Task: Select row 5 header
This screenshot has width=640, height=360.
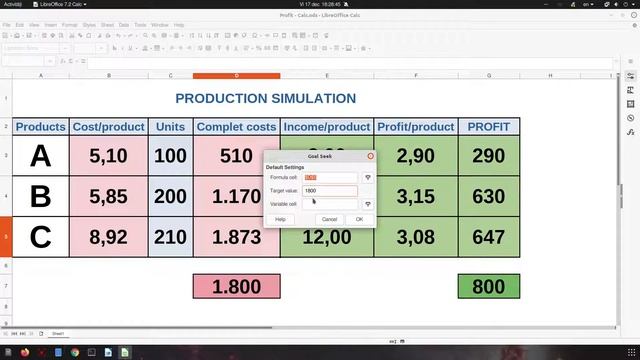Action: 6,237
